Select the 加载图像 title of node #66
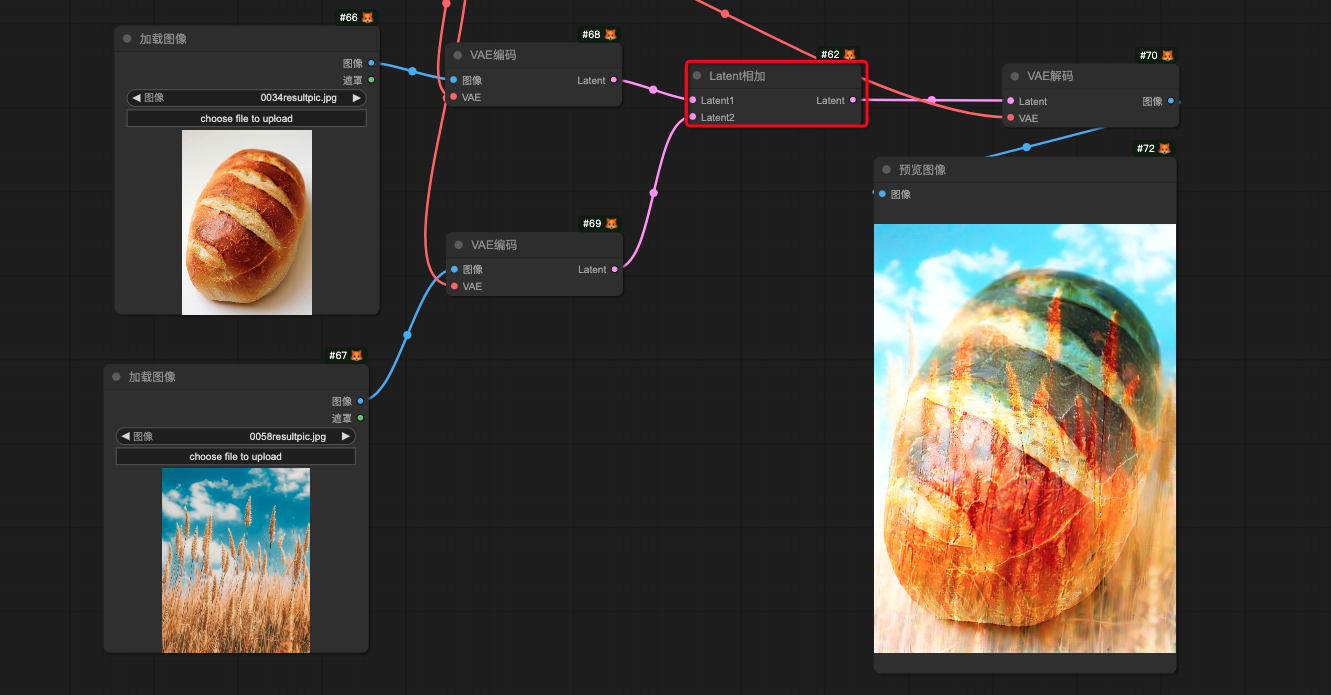 click(163, 39)
